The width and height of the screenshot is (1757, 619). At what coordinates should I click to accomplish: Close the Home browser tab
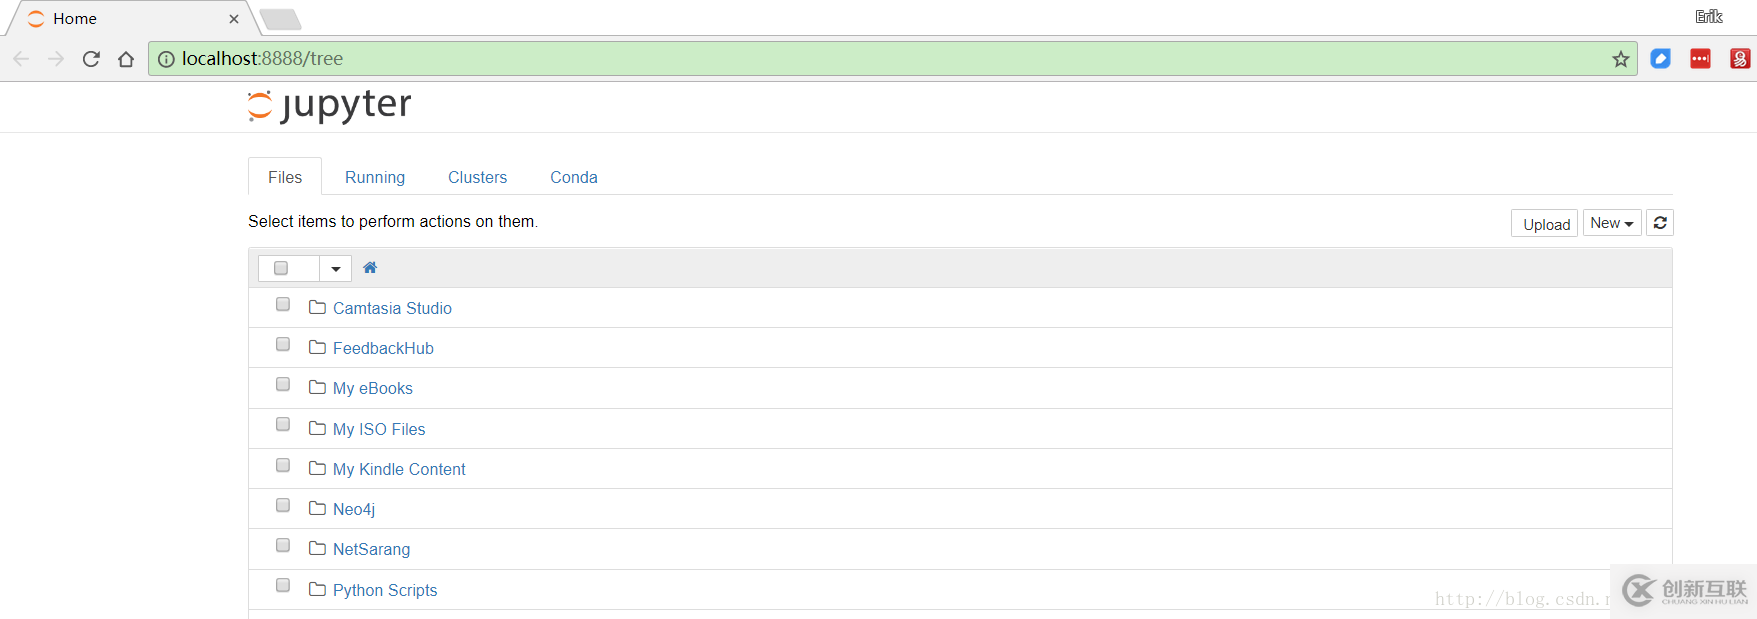click(x=234, y=19)
